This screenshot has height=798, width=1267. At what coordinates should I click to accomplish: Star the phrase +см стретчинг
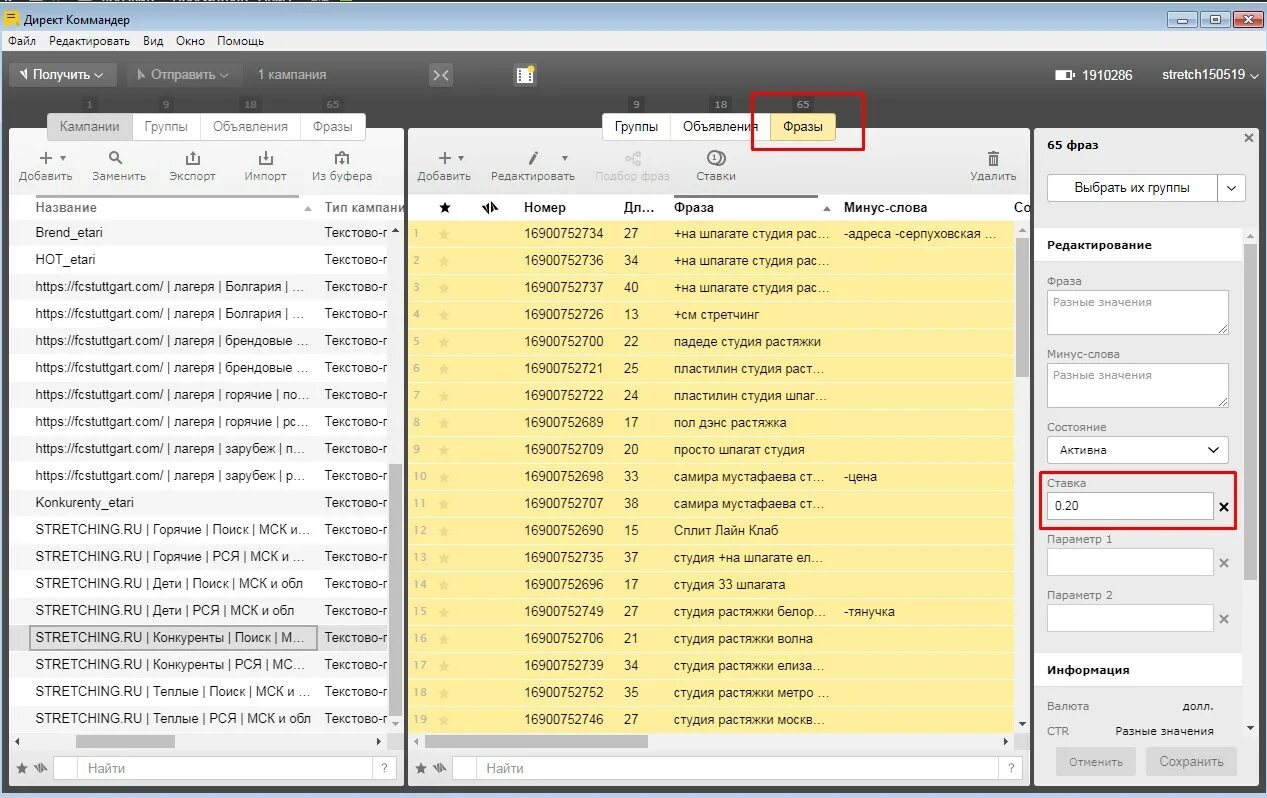click(x=445, y=315)
